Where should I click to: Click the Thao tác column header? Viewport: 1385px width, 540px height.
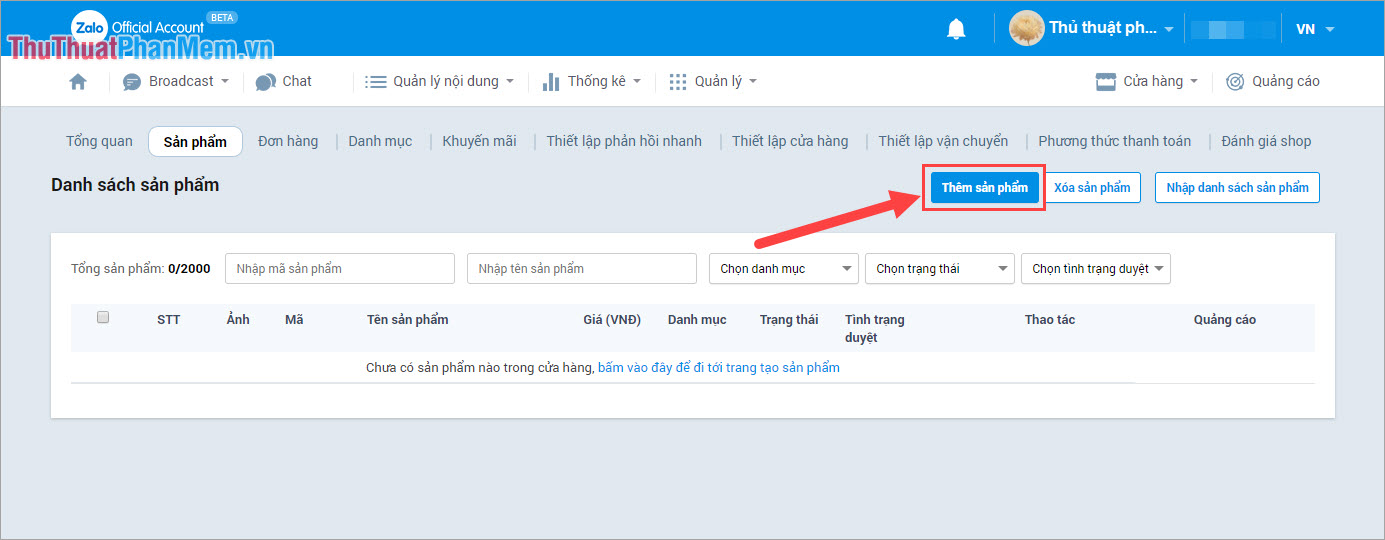[x=1050, y=320]
